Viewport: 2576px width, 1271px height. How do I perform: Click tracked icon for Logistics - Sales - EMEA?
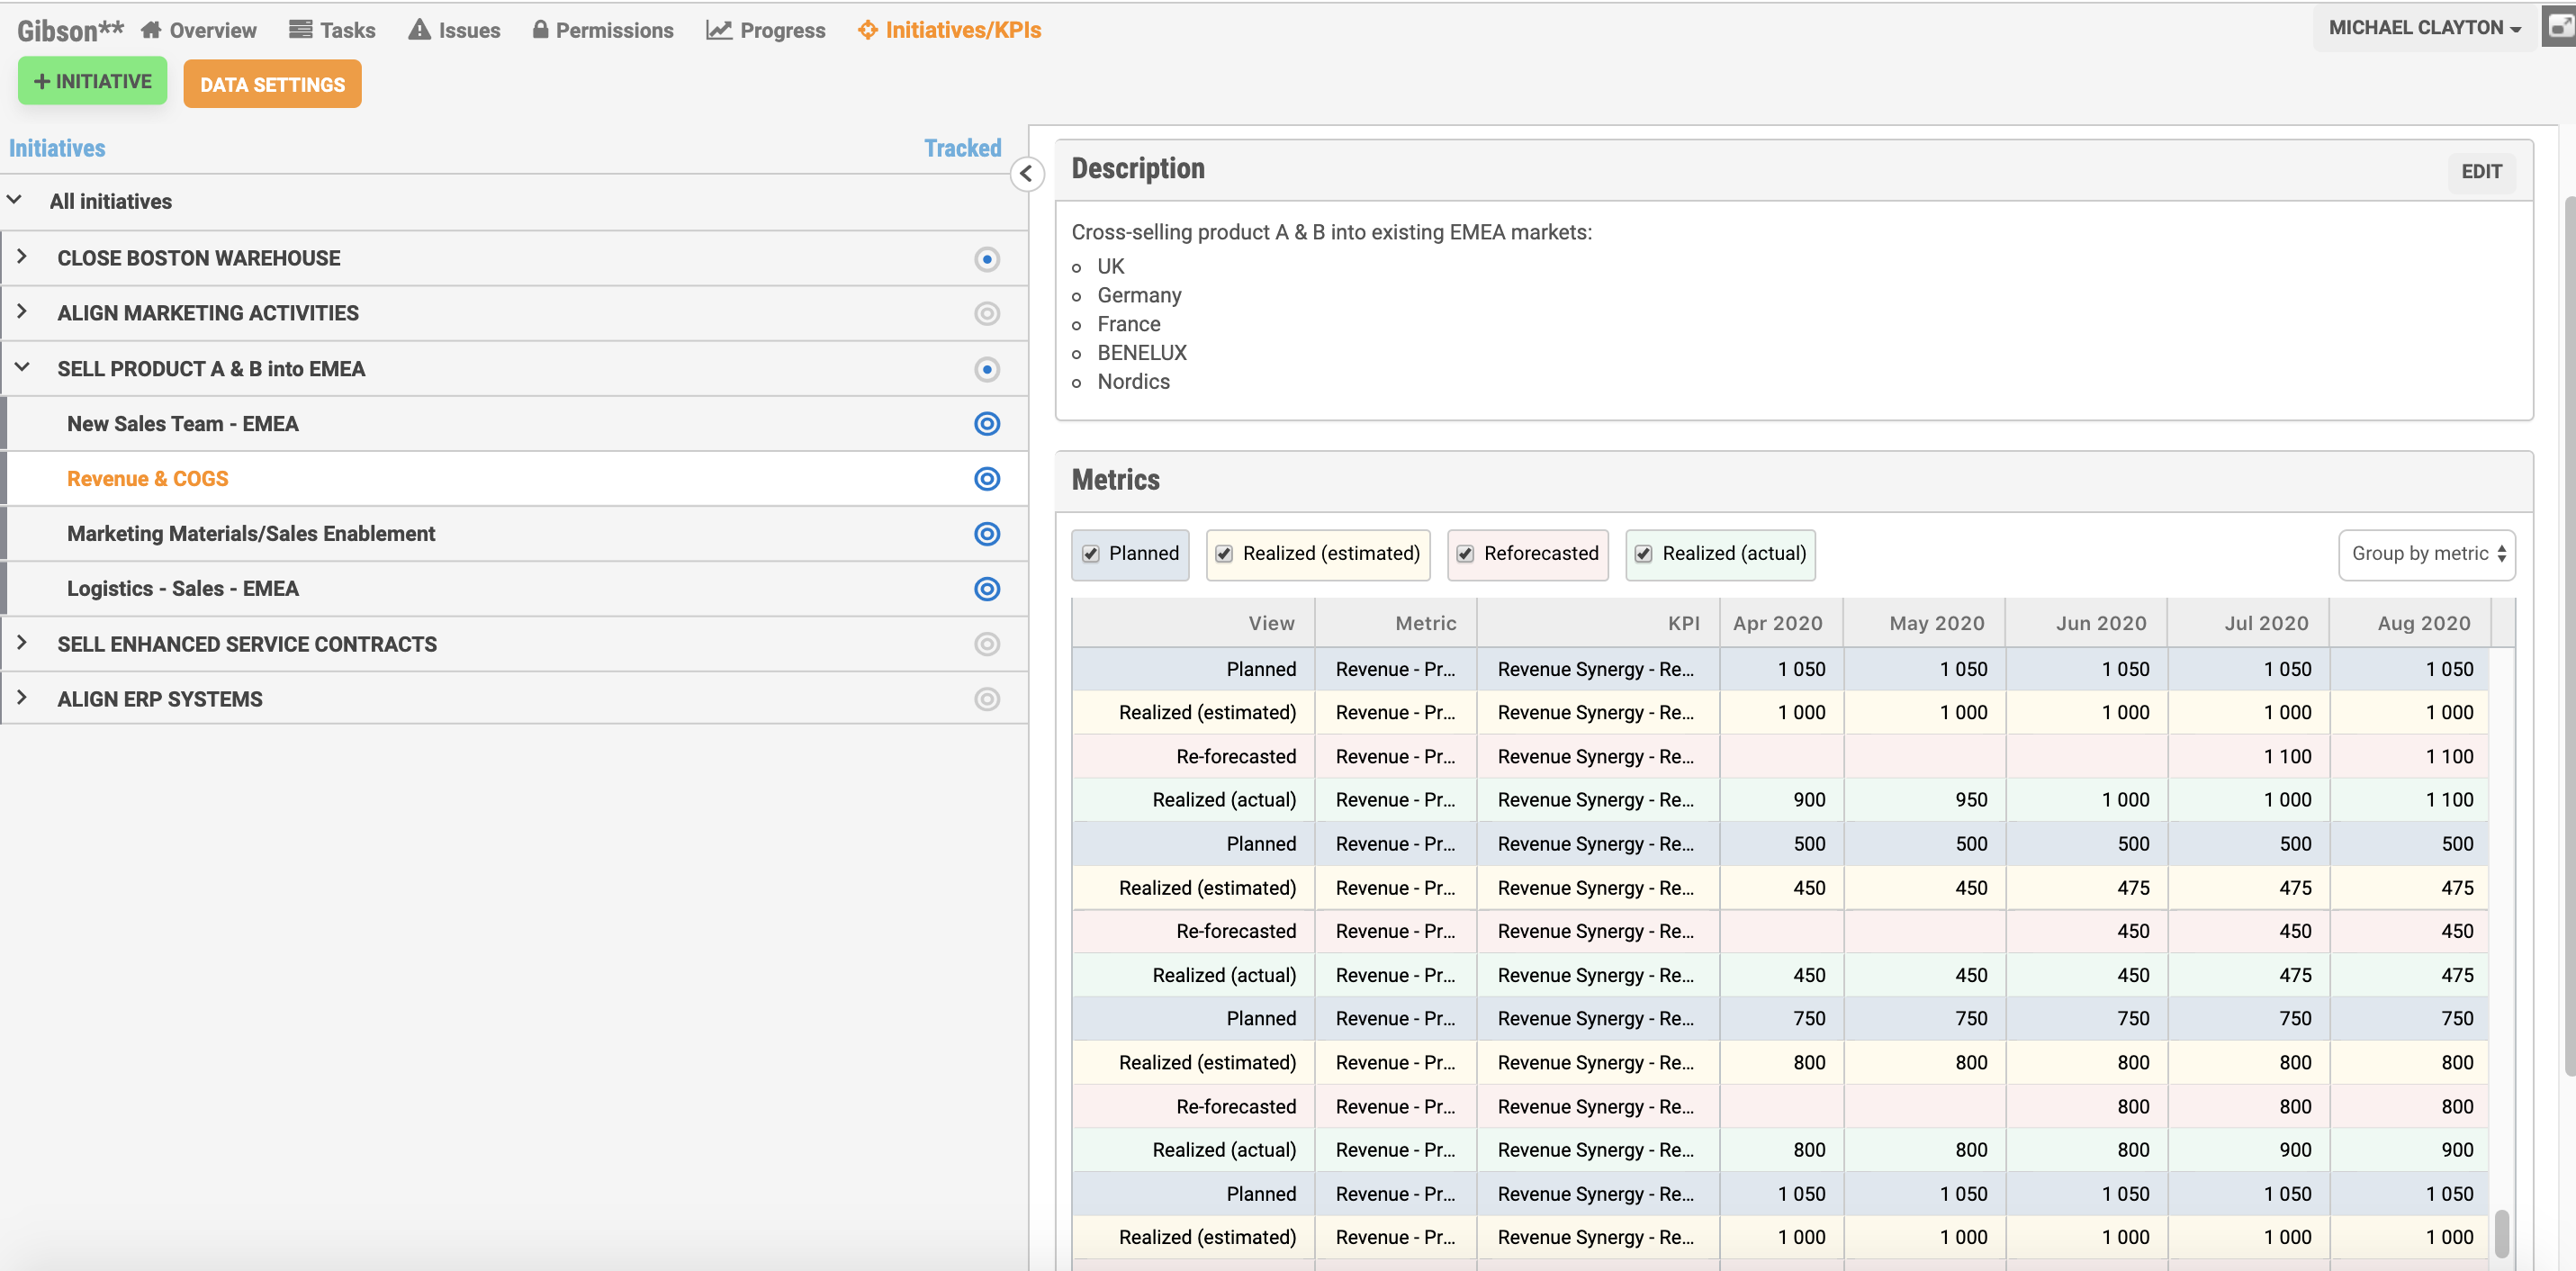986,589
